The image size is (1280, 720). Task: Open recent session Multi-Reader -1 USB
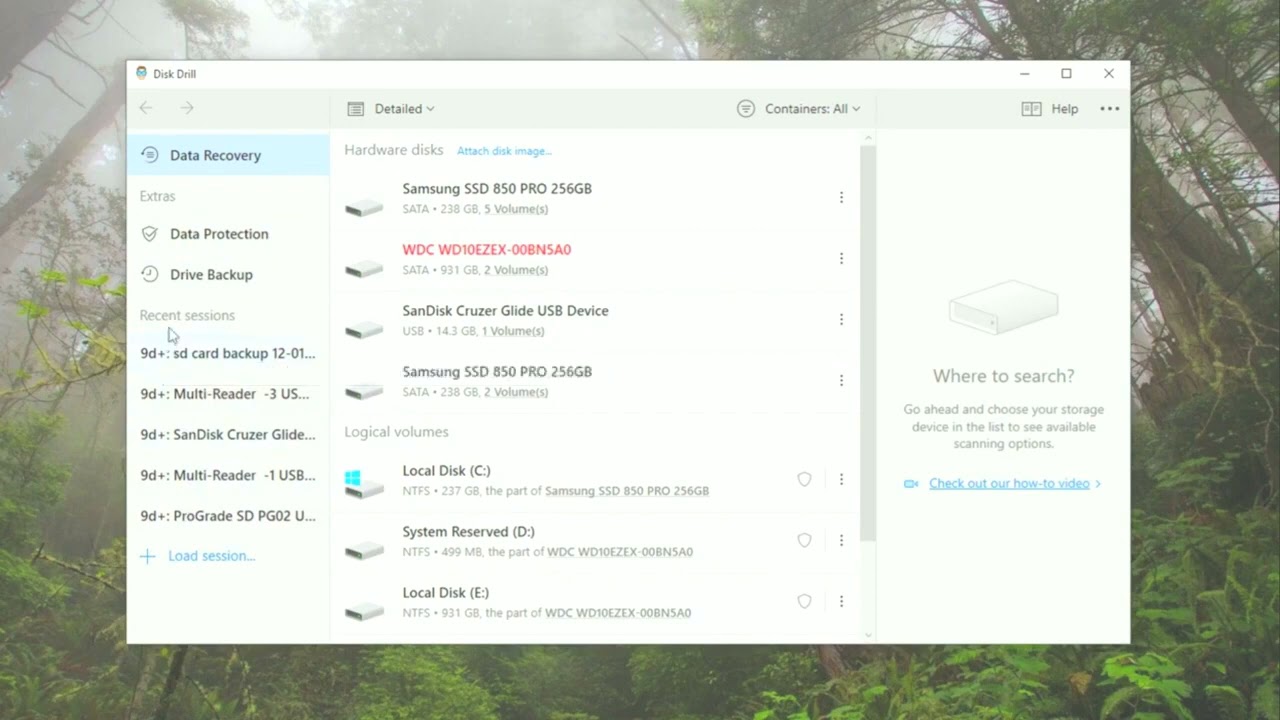(228, 475)
